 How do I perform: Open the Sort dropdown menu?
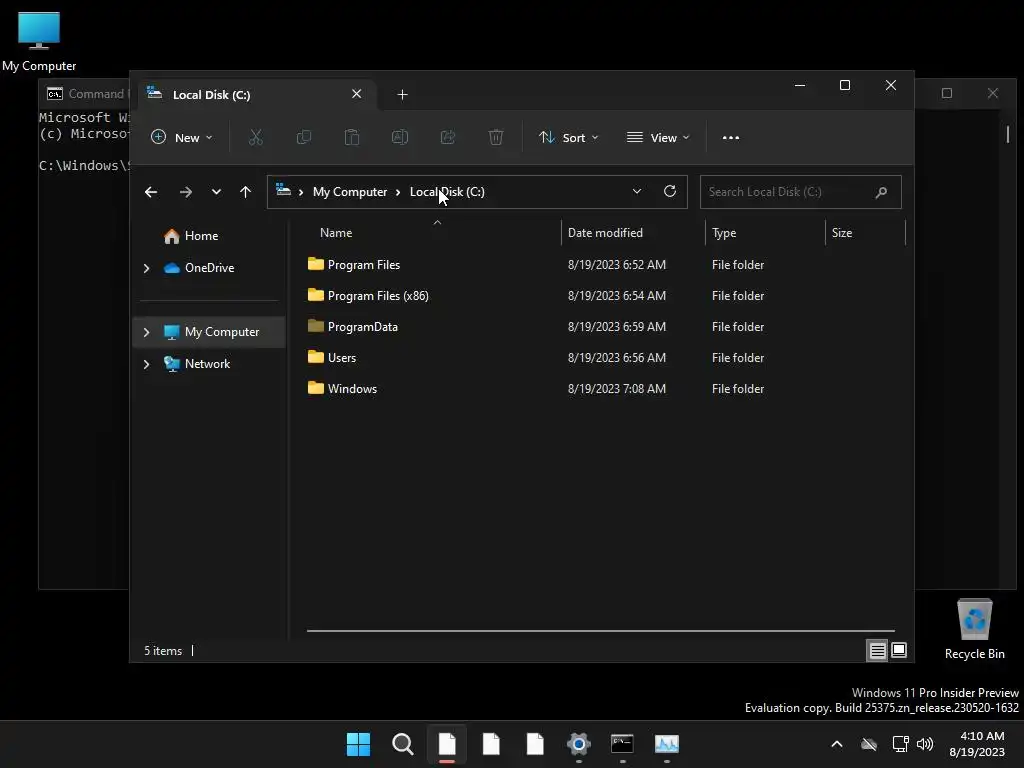click(x=568, y=138)
